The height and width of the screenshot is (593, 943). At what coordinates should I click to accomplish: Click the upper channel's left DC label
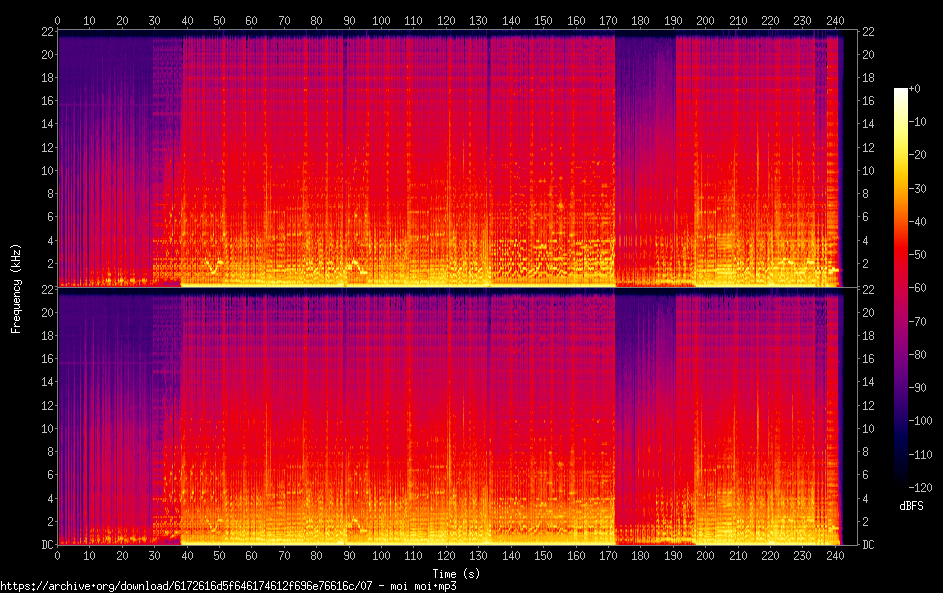(47, 289)
